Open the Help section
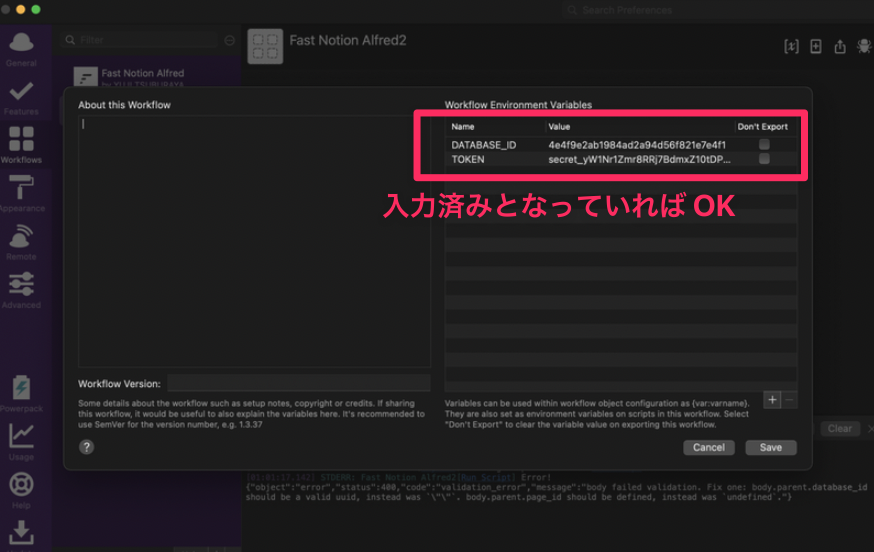This screenshot has width=874, height=552. pos(21,491)
